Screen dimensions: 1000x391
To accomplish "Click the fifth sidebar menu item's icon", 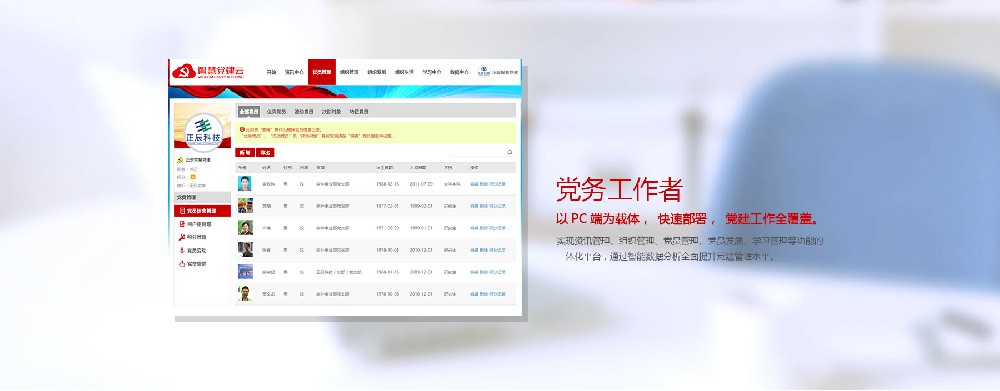I will (182, 263).
